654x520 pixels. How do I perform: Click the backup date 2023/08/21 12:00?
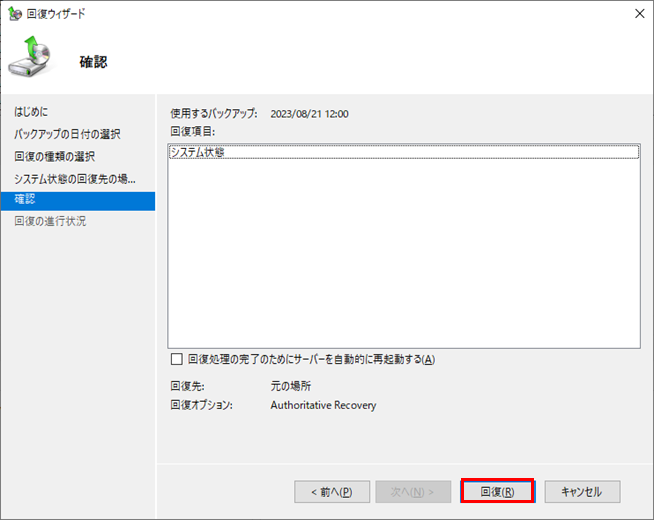click(x=309, y=114)
